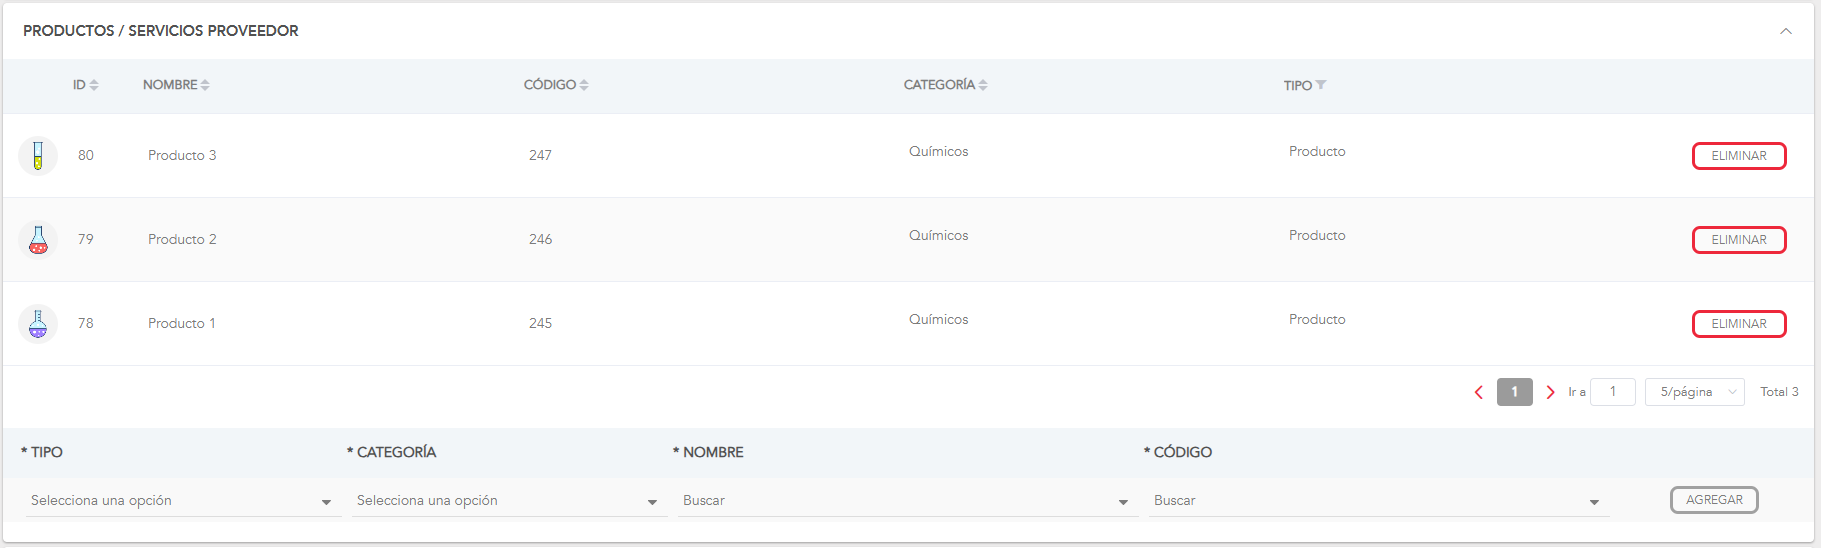Click the yellow test tube icon for Producto 3
Viewport: 1821px width, 548px height.
click(x=38, y=156)
